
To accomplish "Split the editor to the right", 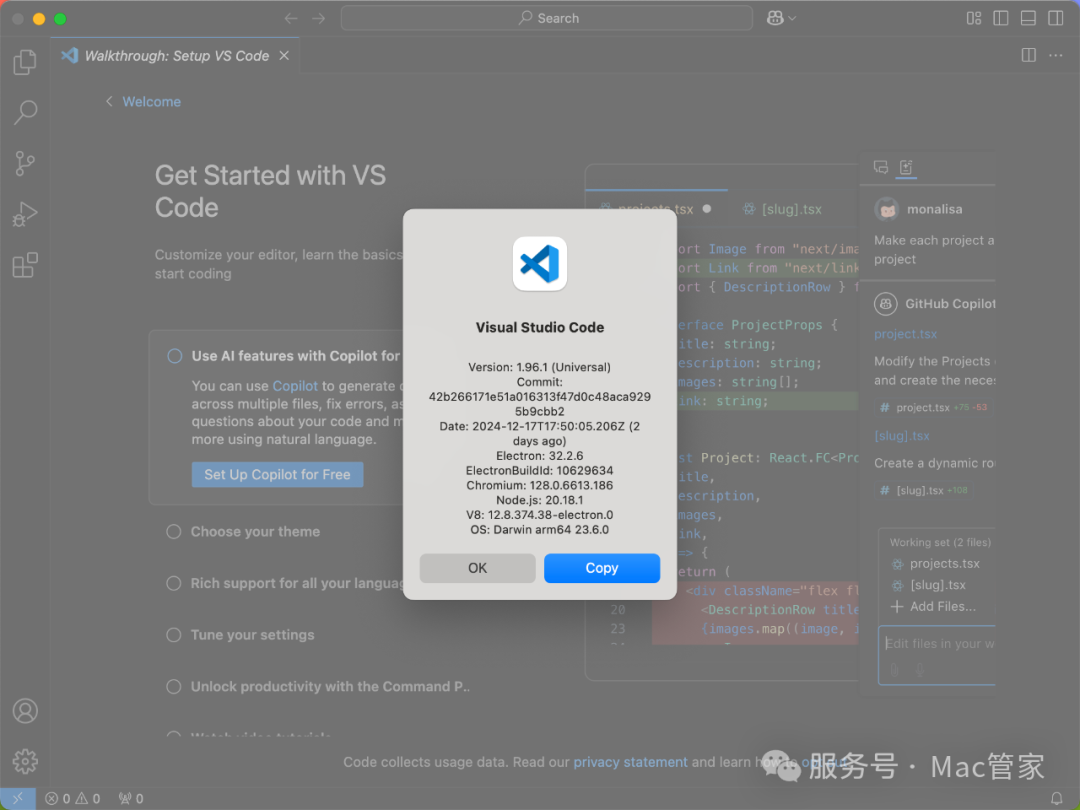I will pos(1028,55).
